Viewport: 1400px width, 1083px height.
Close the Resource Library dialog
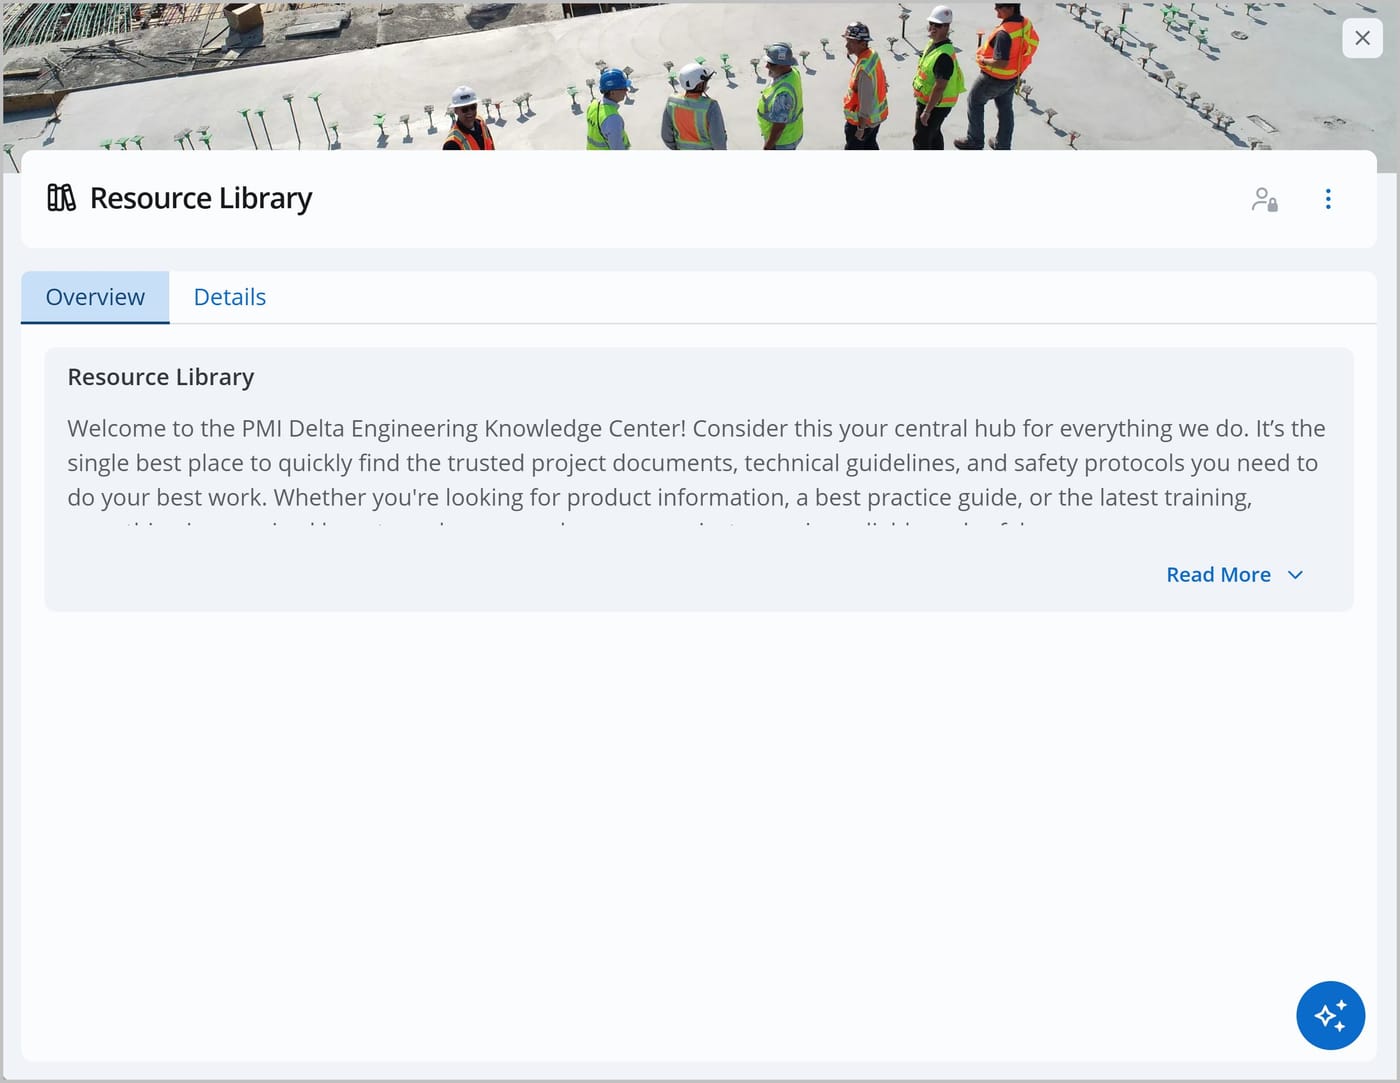pos(1362,38)
